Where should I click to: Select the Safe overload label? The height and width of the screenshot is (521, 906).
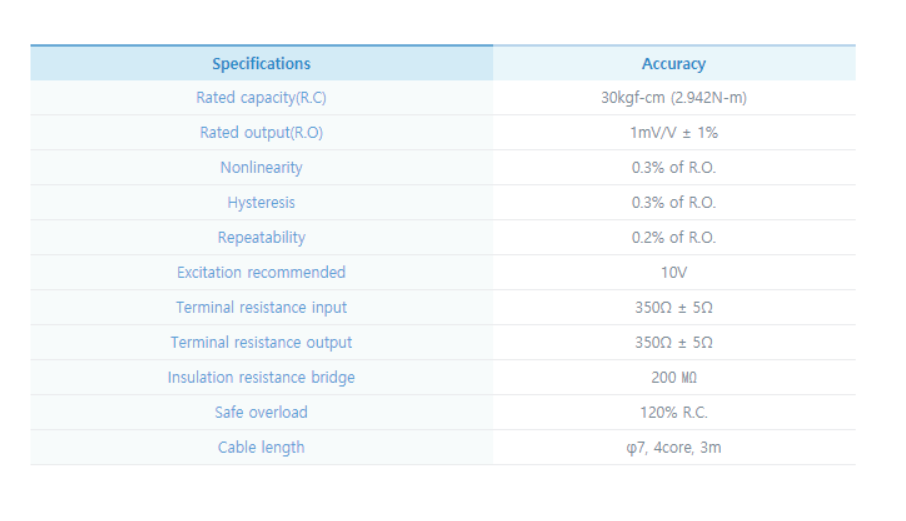tap(261, 413)
